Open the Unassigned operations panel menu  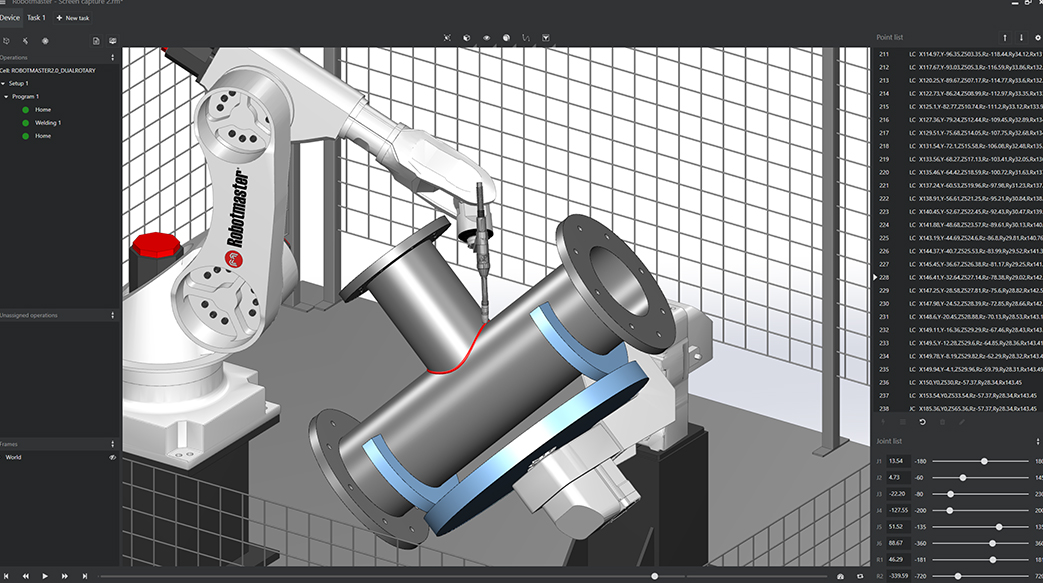tap(112, 315)
